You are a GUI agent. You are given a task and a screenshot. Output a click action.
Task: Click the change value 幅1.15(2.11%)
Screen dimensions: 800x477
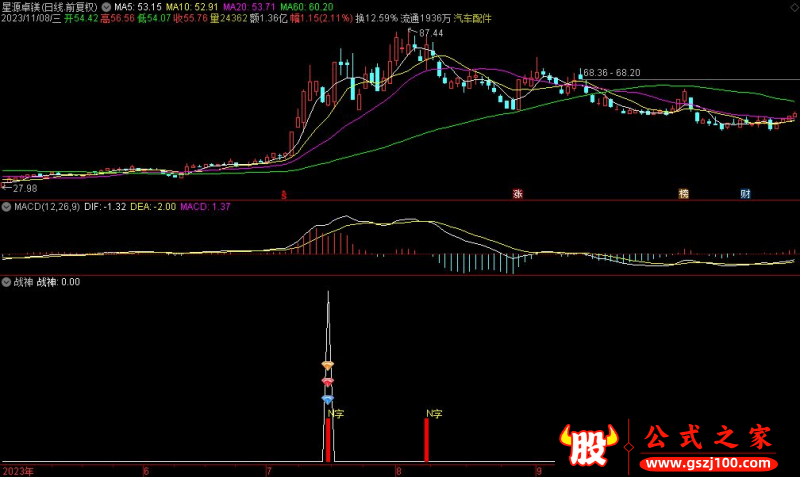(321, 18)
